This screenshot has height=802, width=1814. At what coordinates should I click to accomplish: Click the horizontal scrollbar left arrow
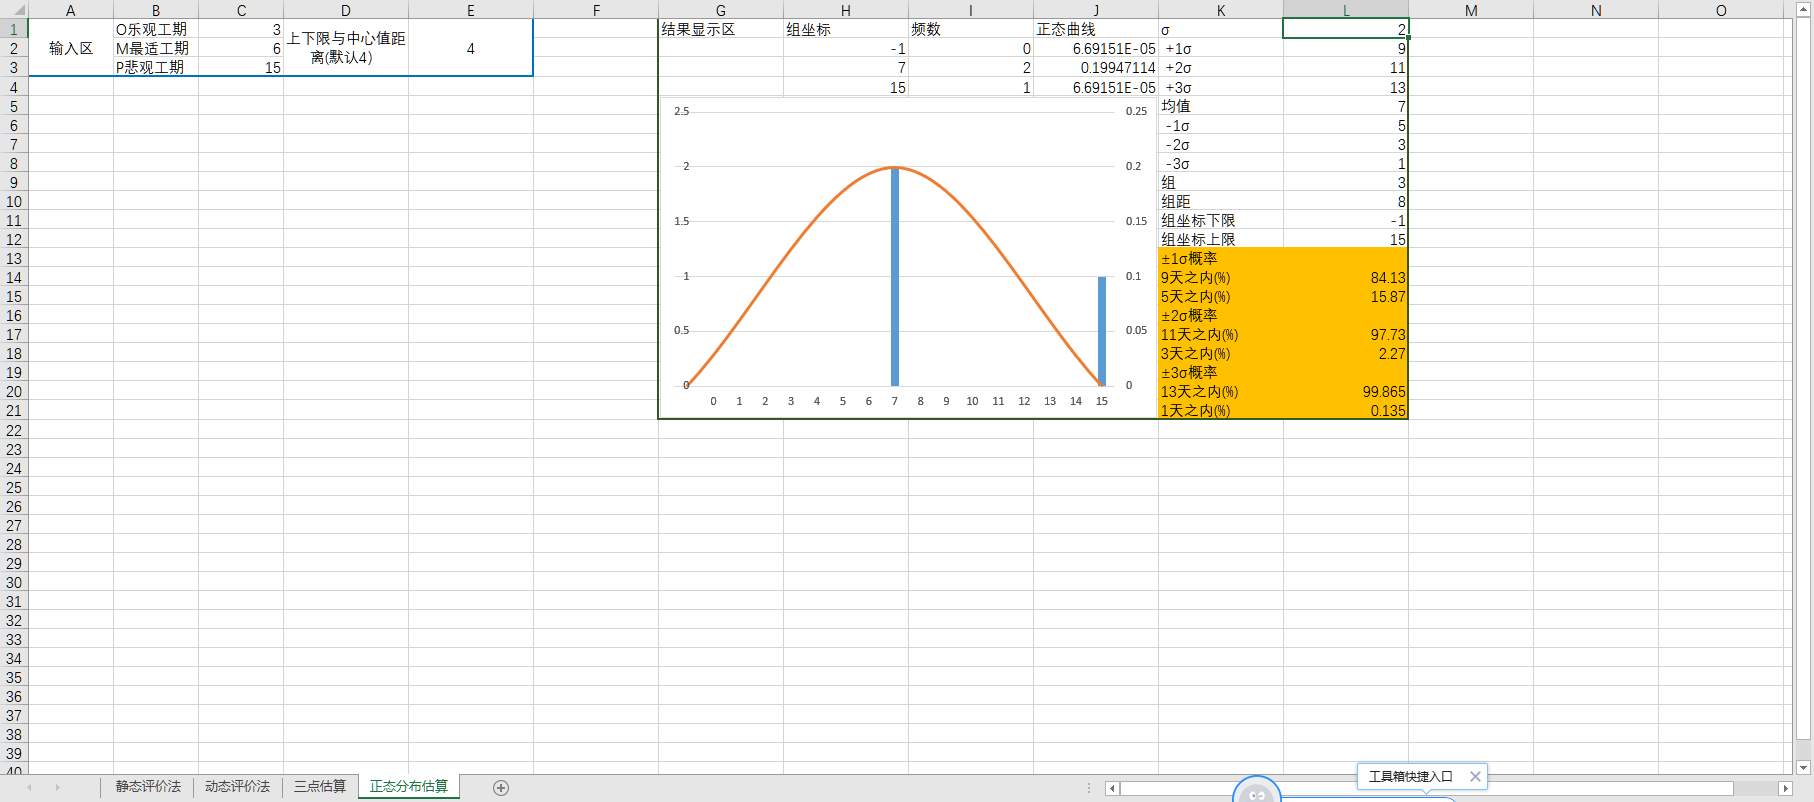click(x=1112, y=789)
